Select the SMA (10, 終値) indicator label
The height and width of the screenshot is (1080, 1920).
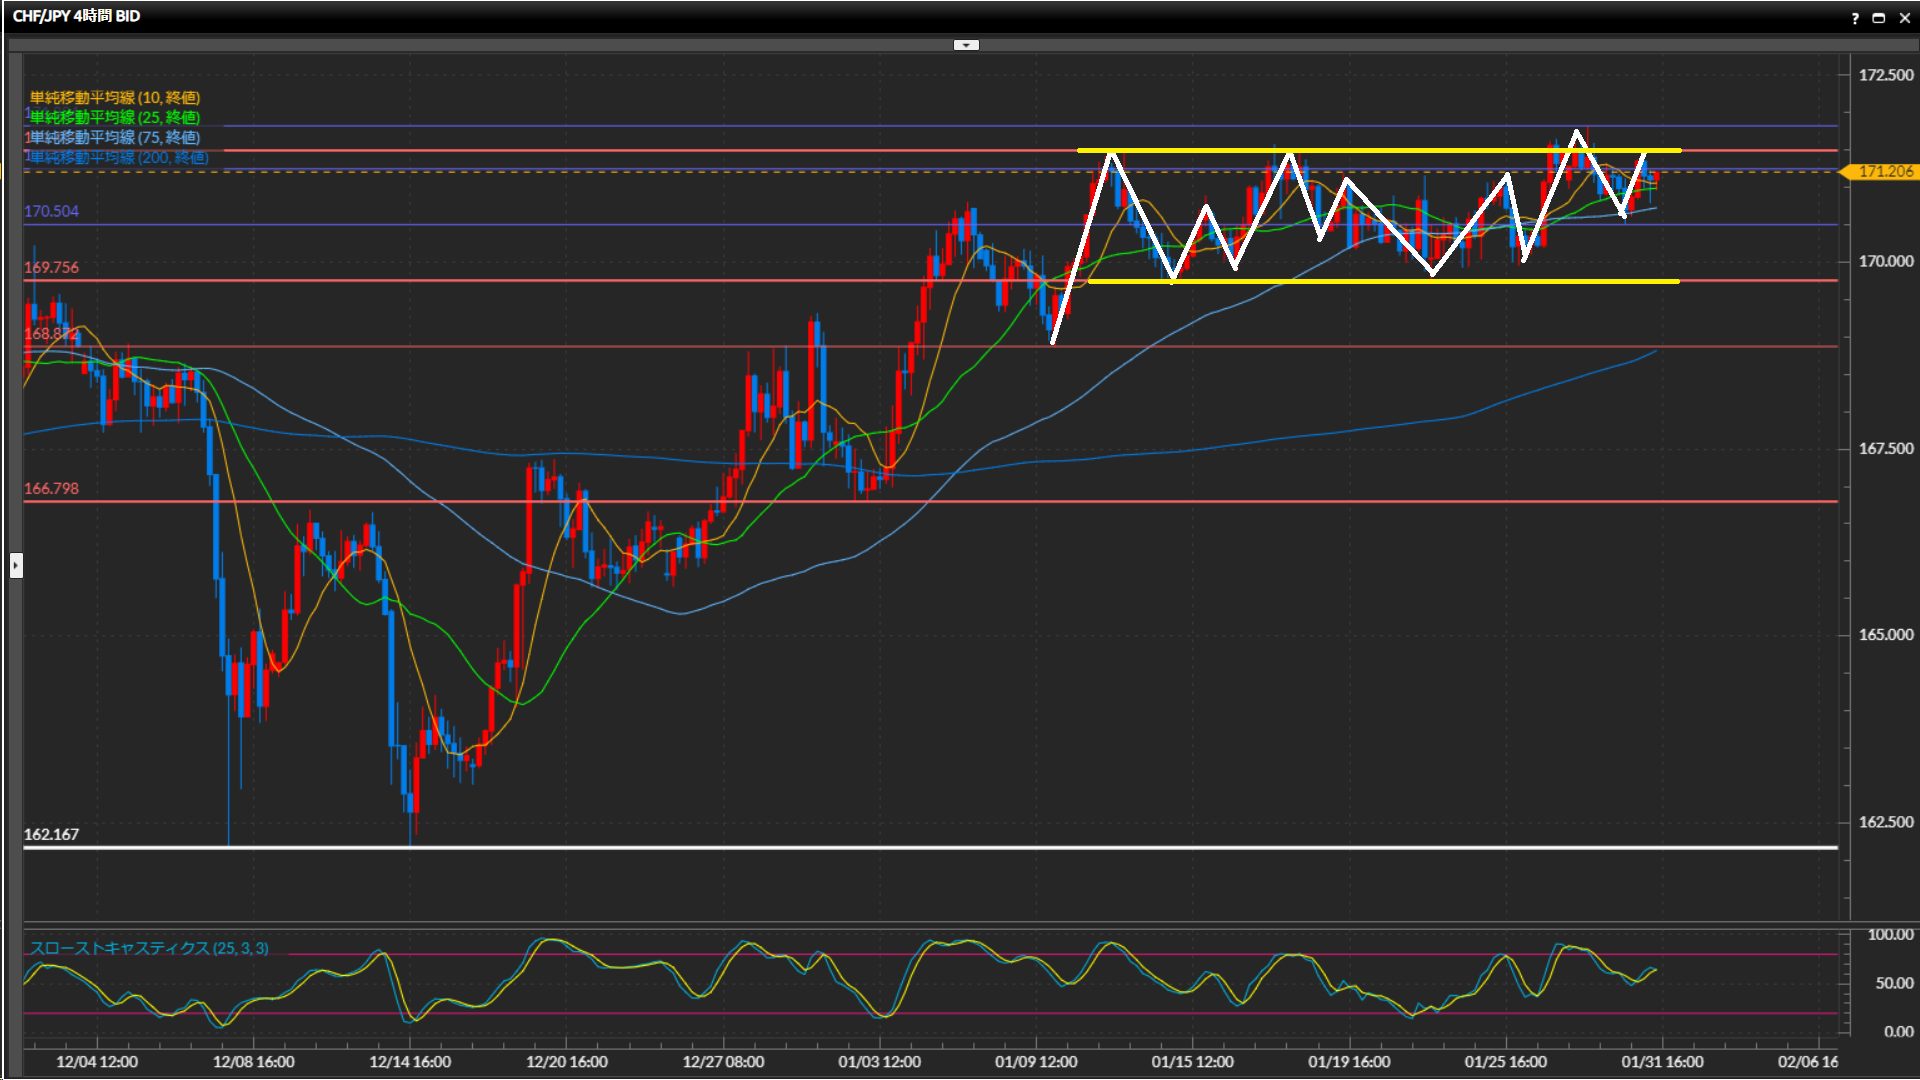point(114,97)
